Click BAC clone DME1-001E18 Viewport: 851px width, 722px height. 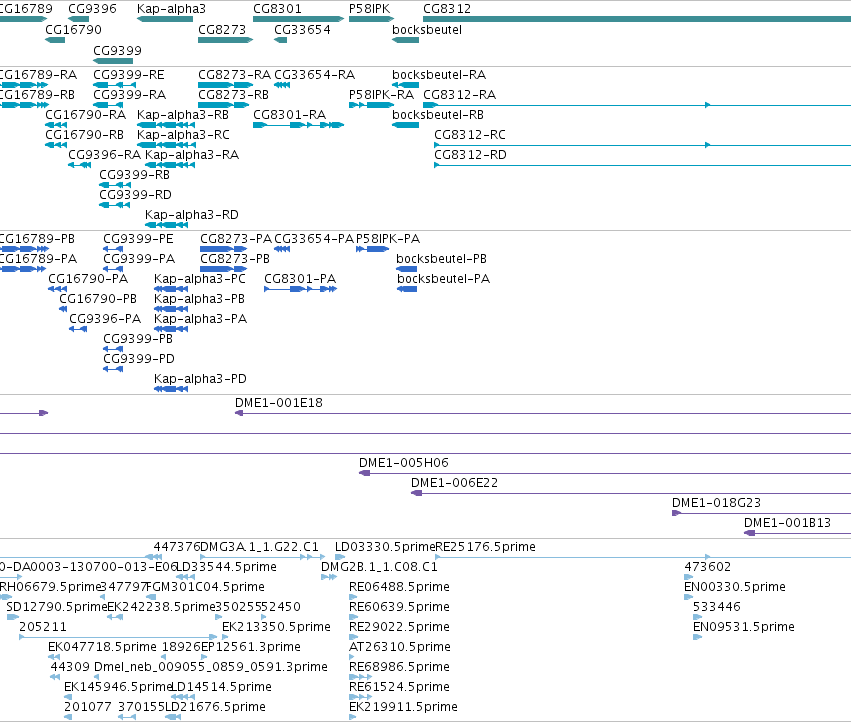pyautogui.click(x=279, y=403)
